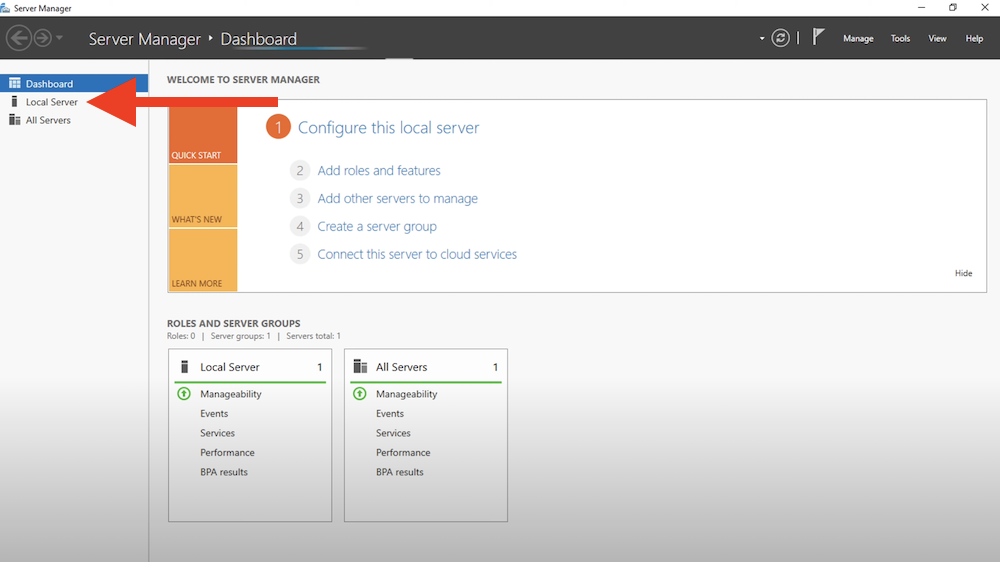Viewport: 1000px width, 562px height.
Task: Click Server Manager in the breadcrumb
Action: [145, 39]
